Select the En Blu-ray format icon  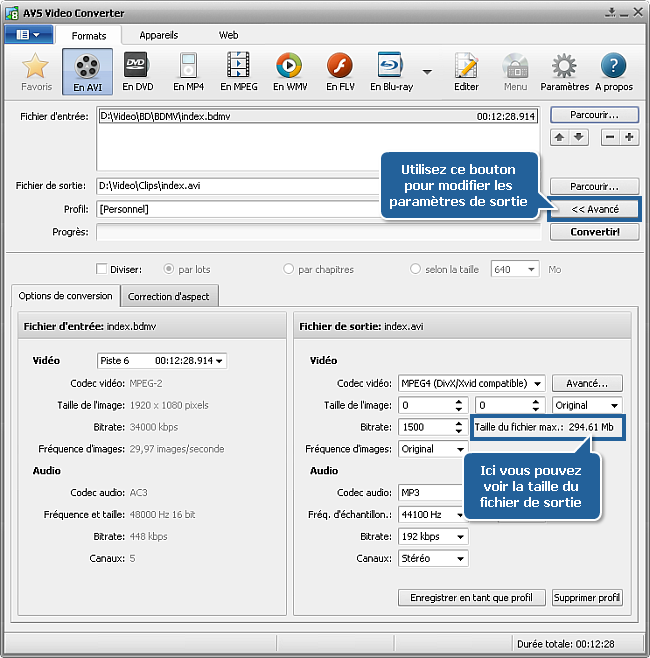tap(389, 71)
